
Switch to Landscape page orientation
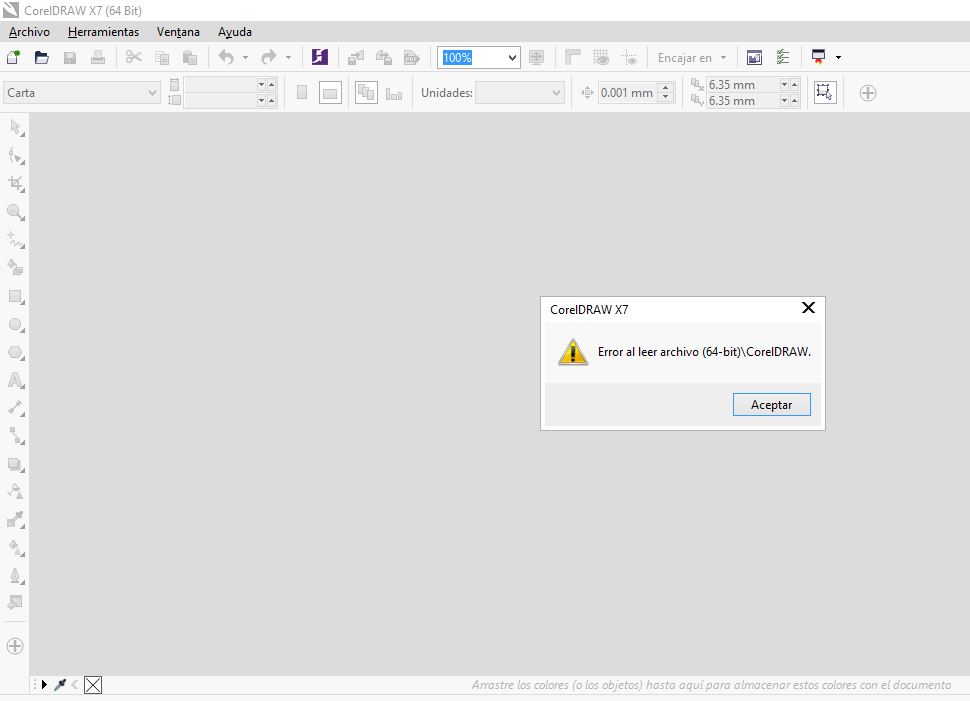[330, 93]
